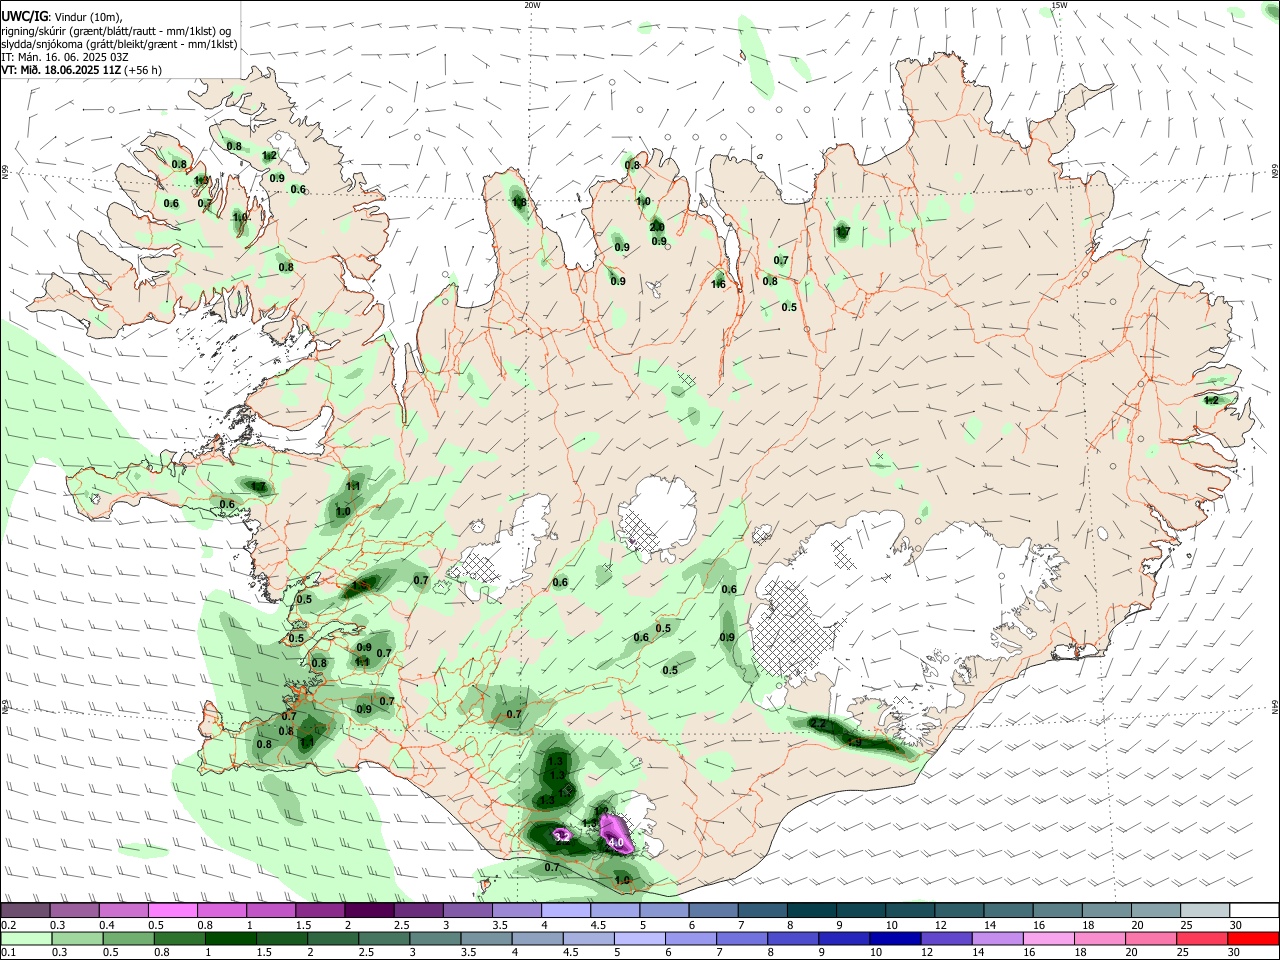This screenshot has width=1280, height=960.
Task: Pick the upper-row legend swatch labeled 0.2
Action: point(25,910)
